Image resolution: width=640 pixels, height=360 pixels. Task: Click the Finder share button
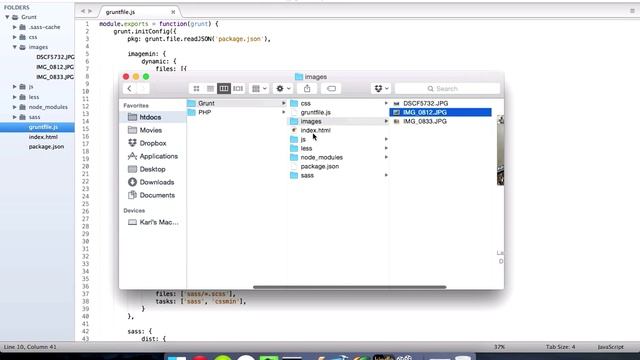coord(307,89)
